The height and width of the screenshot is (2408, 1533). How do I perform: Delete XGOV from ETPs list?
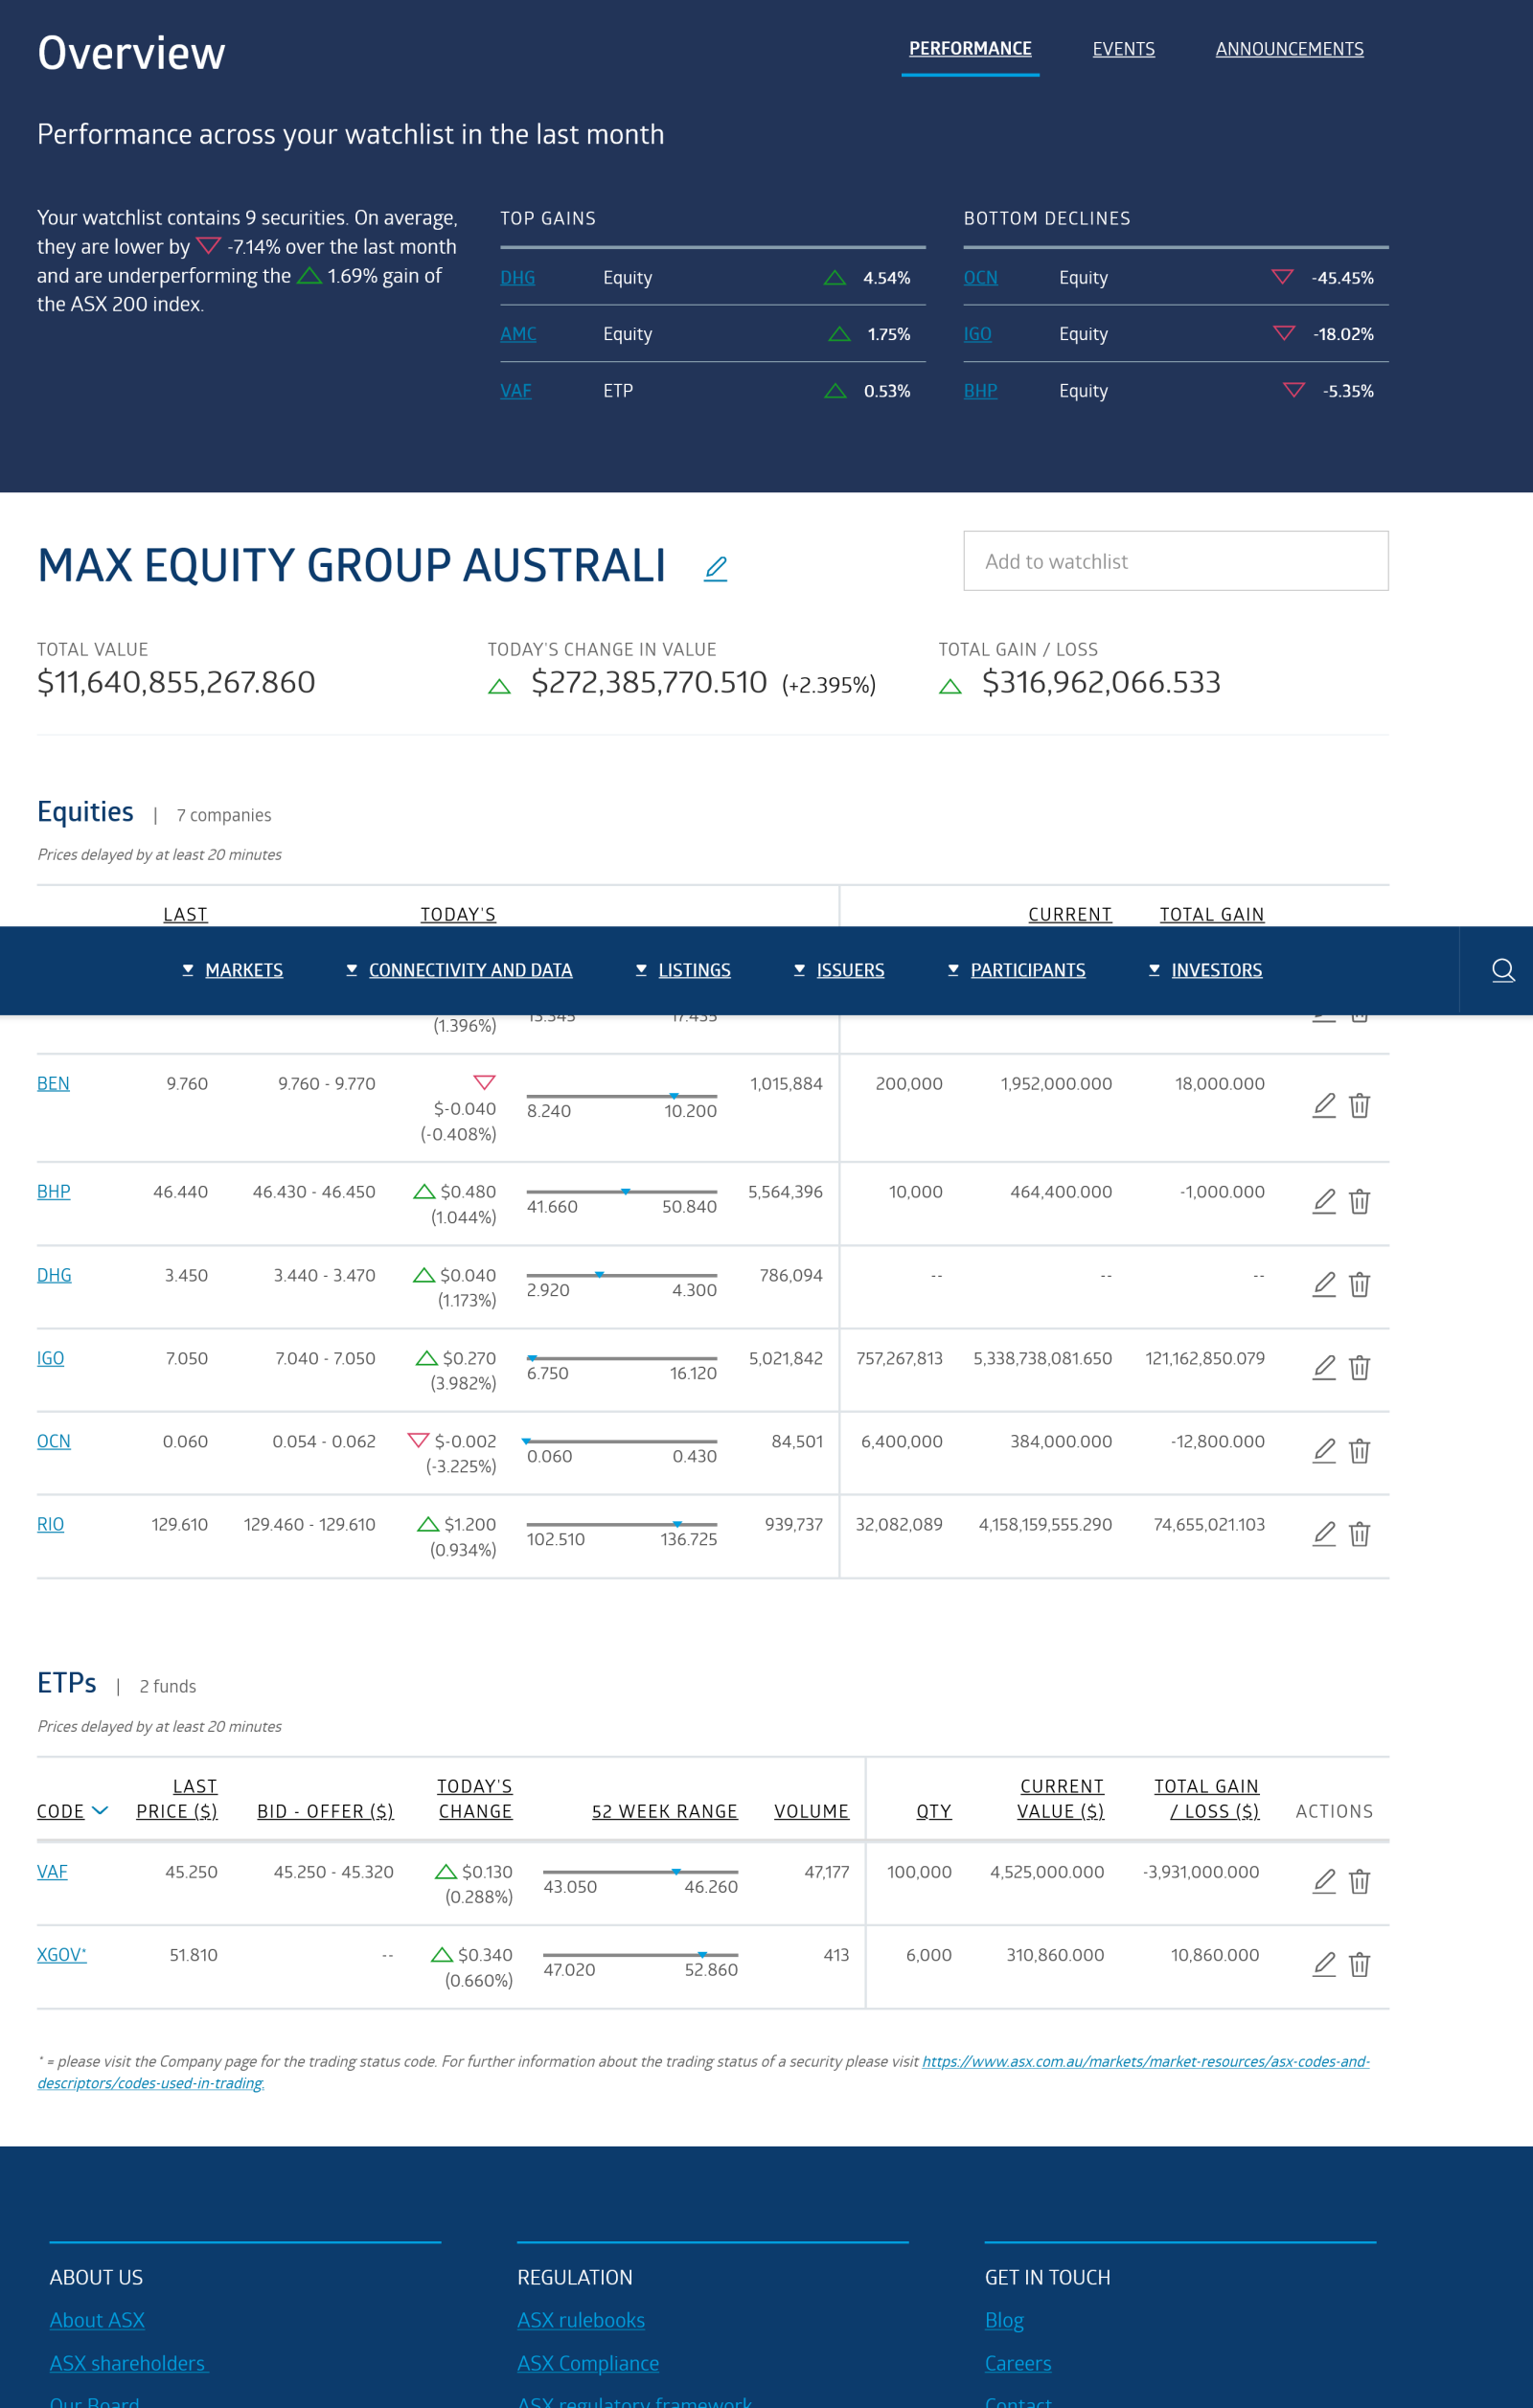[x=1359, y=1964]
